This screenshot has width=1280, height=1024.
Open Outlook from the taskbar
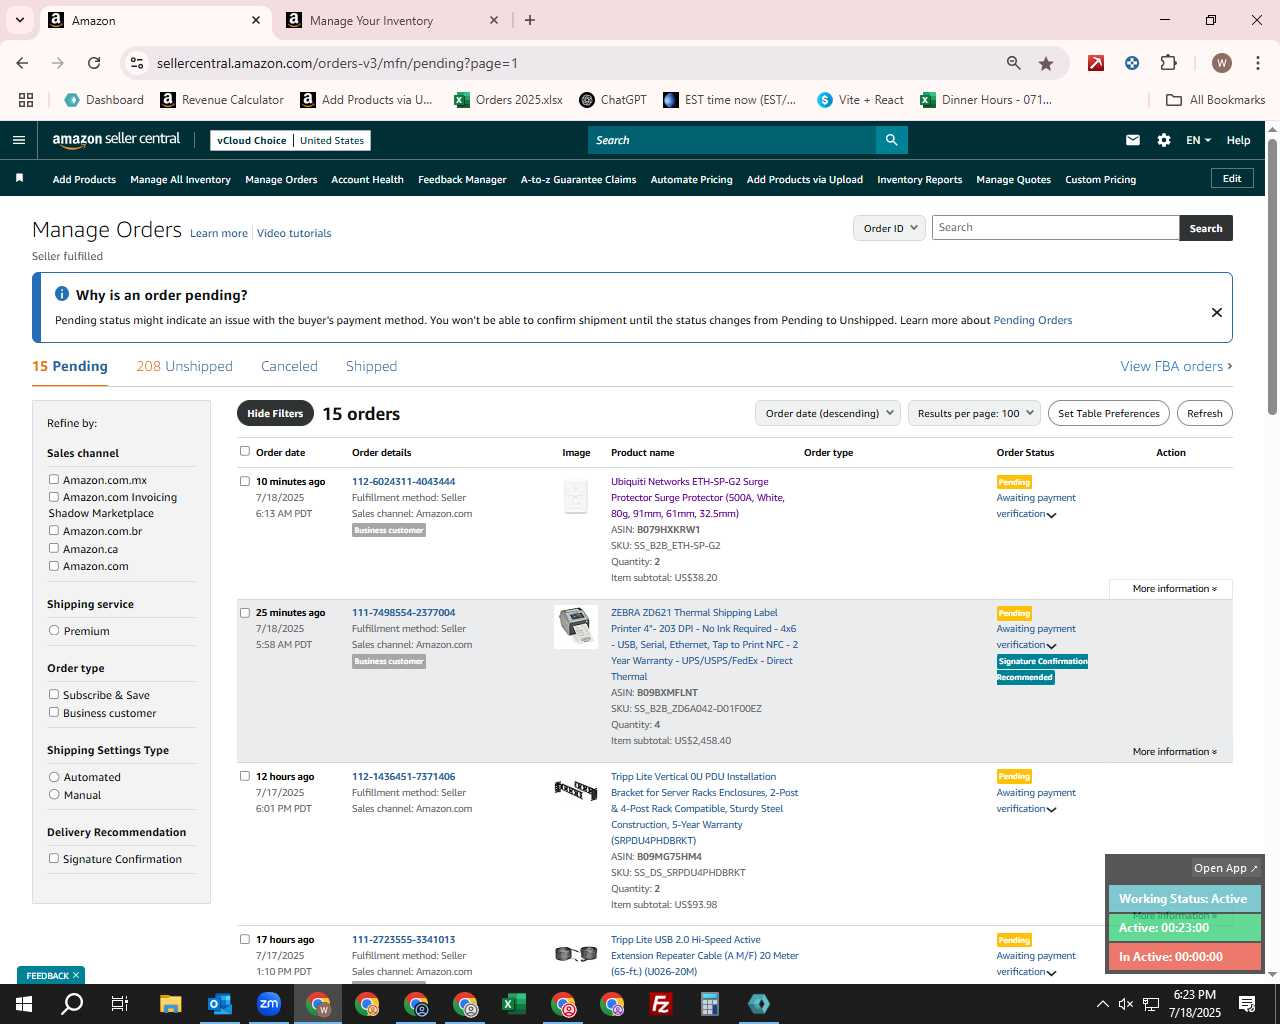coord(219,1004)
